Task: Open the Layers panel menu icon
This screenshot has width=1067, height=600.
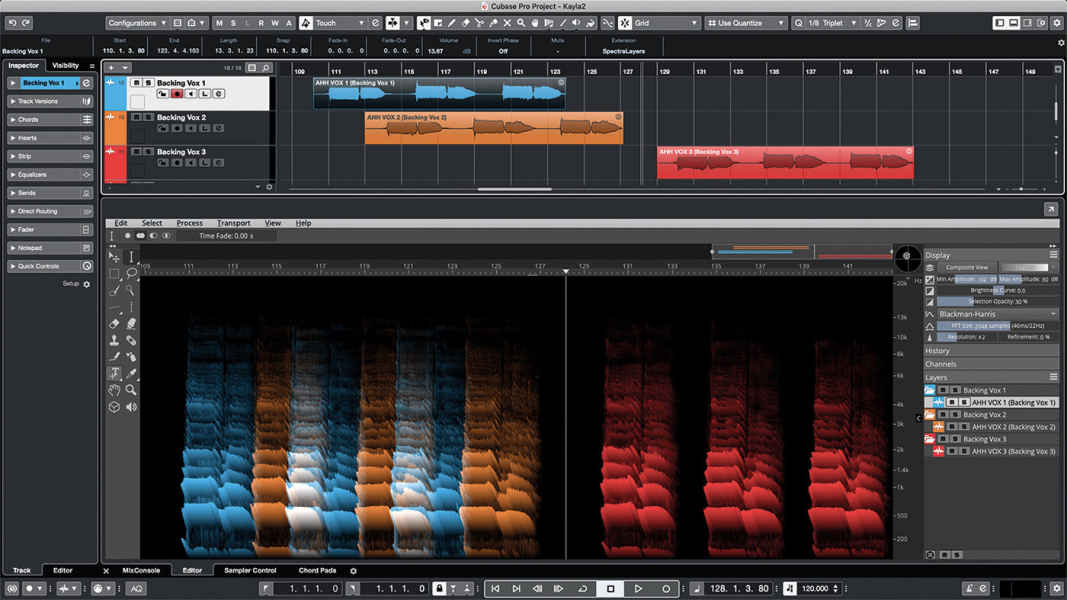Action: point(1054,376)
